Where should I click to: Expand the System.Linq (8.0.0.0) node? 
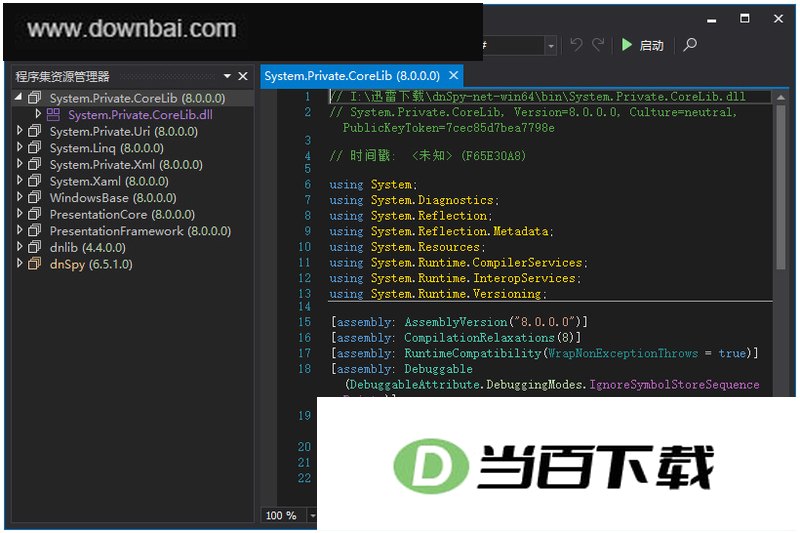point(19,147)
